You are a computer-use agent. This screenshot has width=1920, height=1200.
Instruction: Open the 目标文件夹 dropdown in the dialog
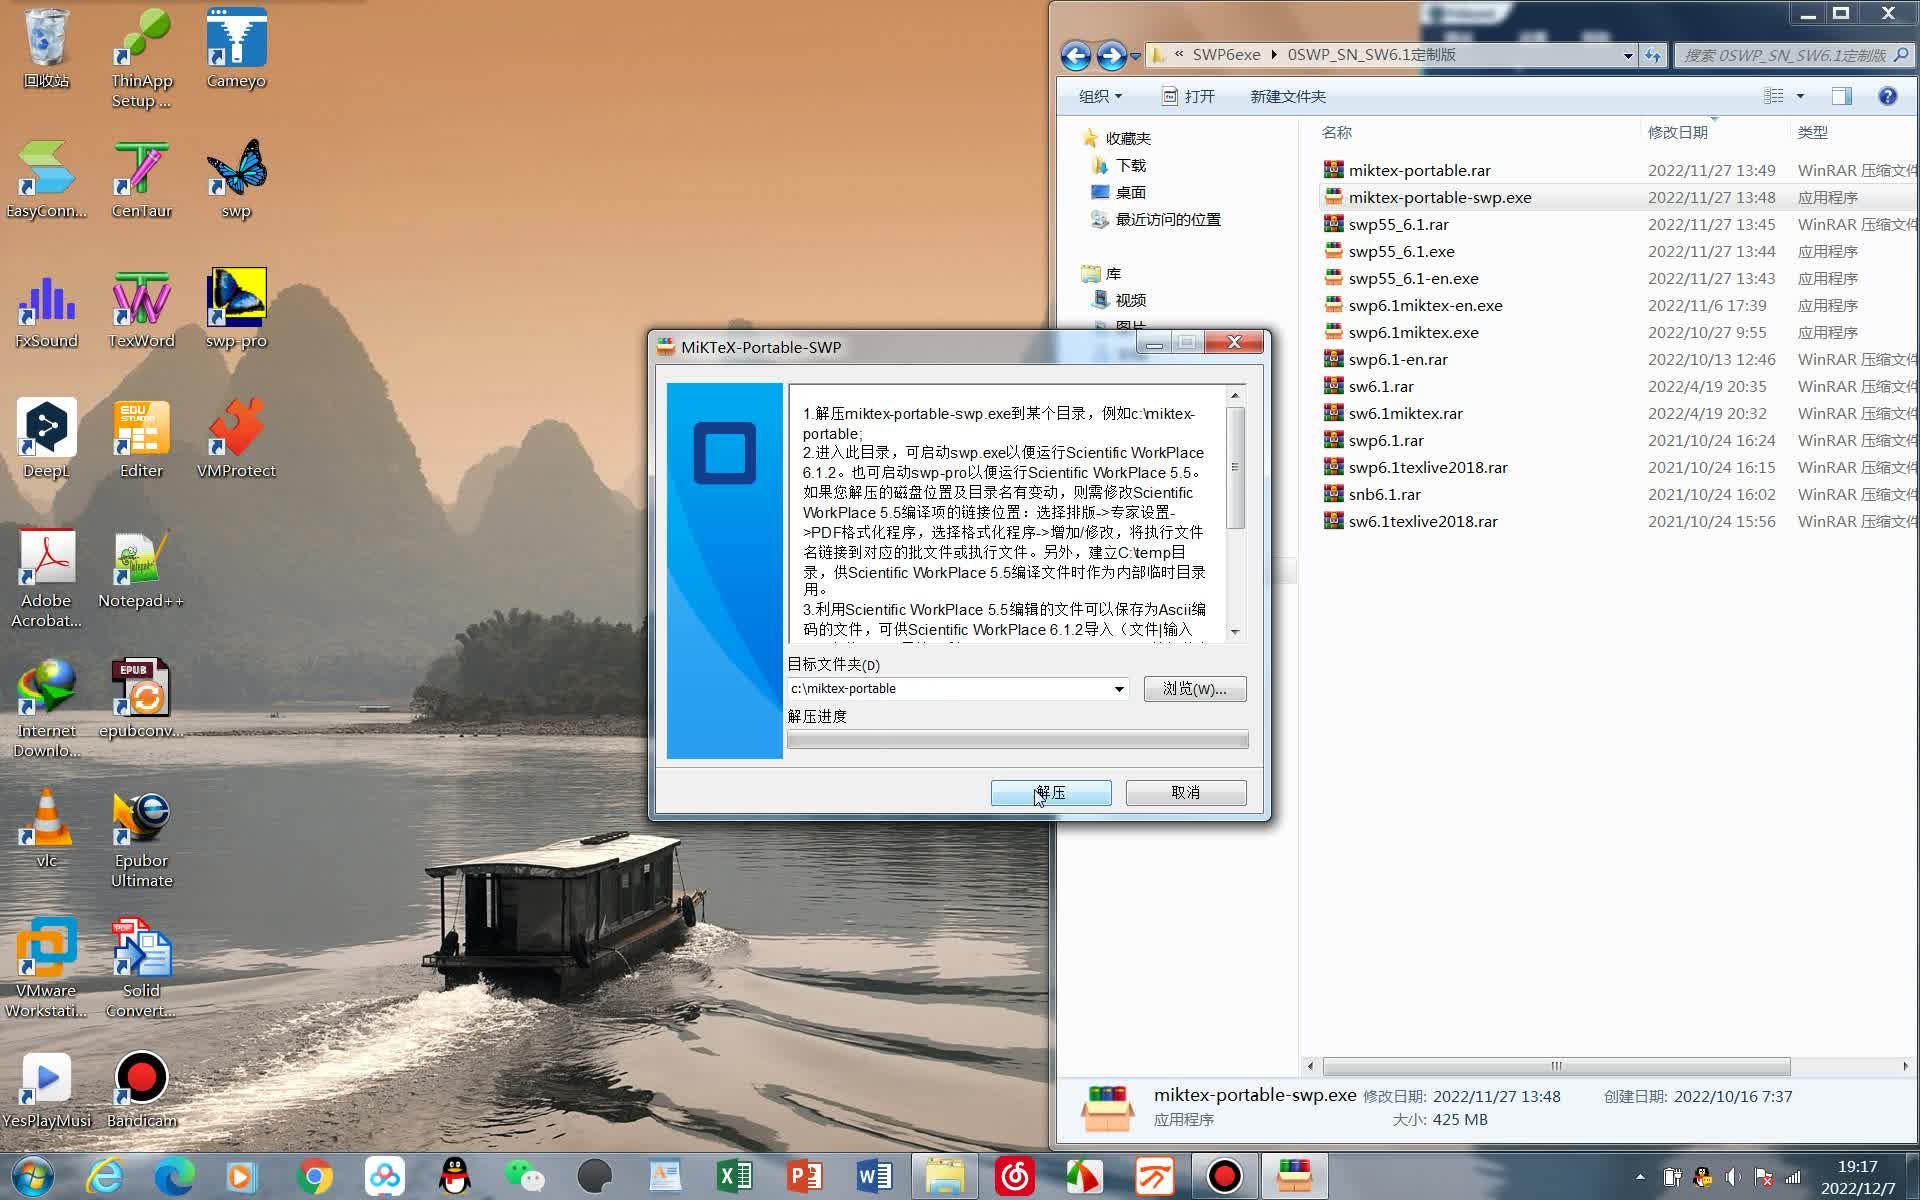click(1117, 689)
